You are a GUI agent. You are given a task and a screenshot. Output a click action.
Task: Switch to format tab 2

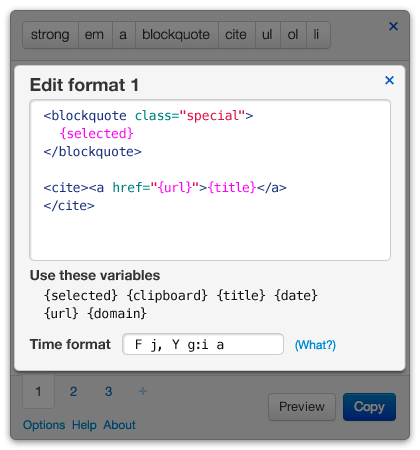click(x=73, y=391)
